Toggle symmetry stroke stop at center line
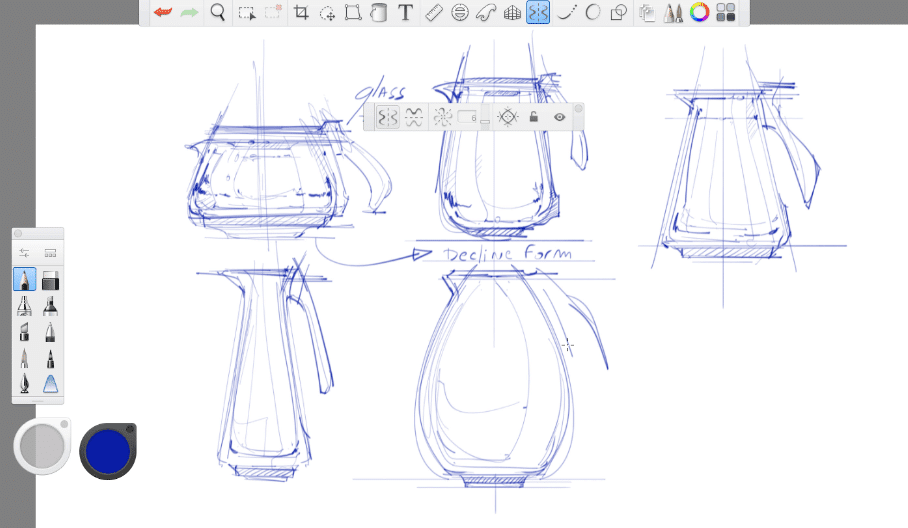 508,117
